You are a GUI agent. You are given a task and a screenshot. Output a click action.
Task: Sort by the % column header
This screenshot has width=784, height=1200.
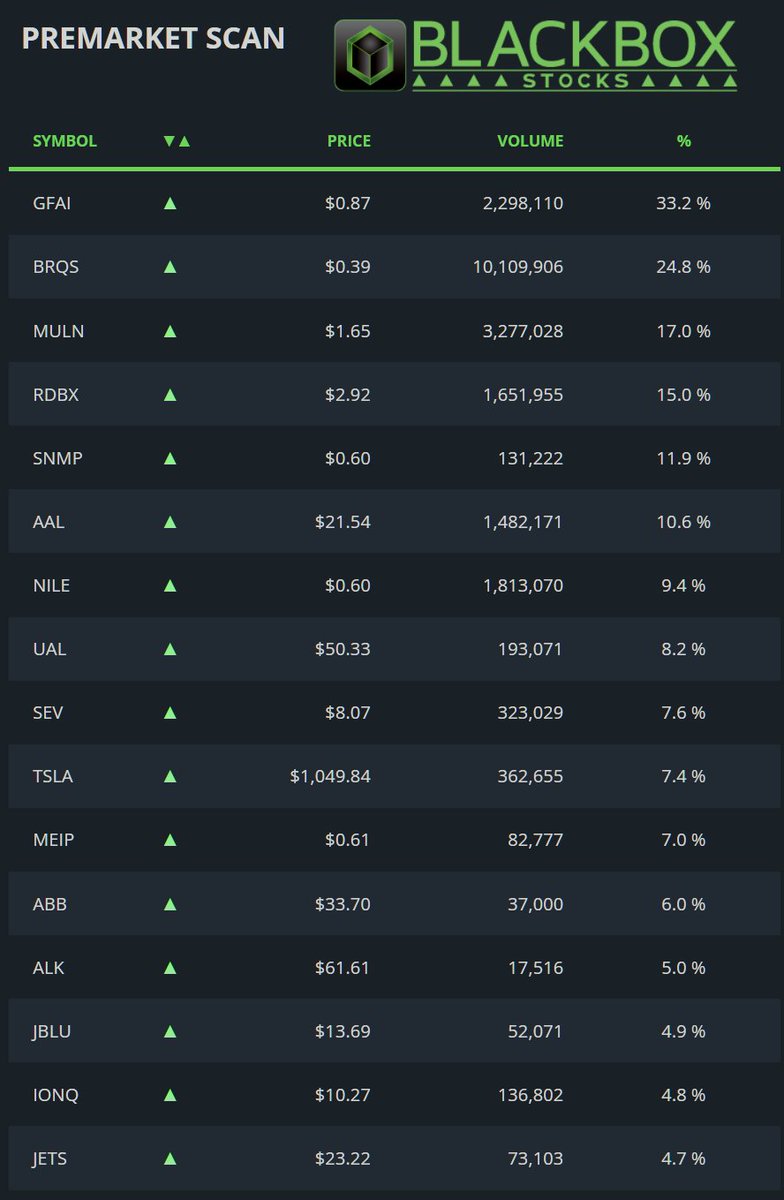(x=684, y=141)
